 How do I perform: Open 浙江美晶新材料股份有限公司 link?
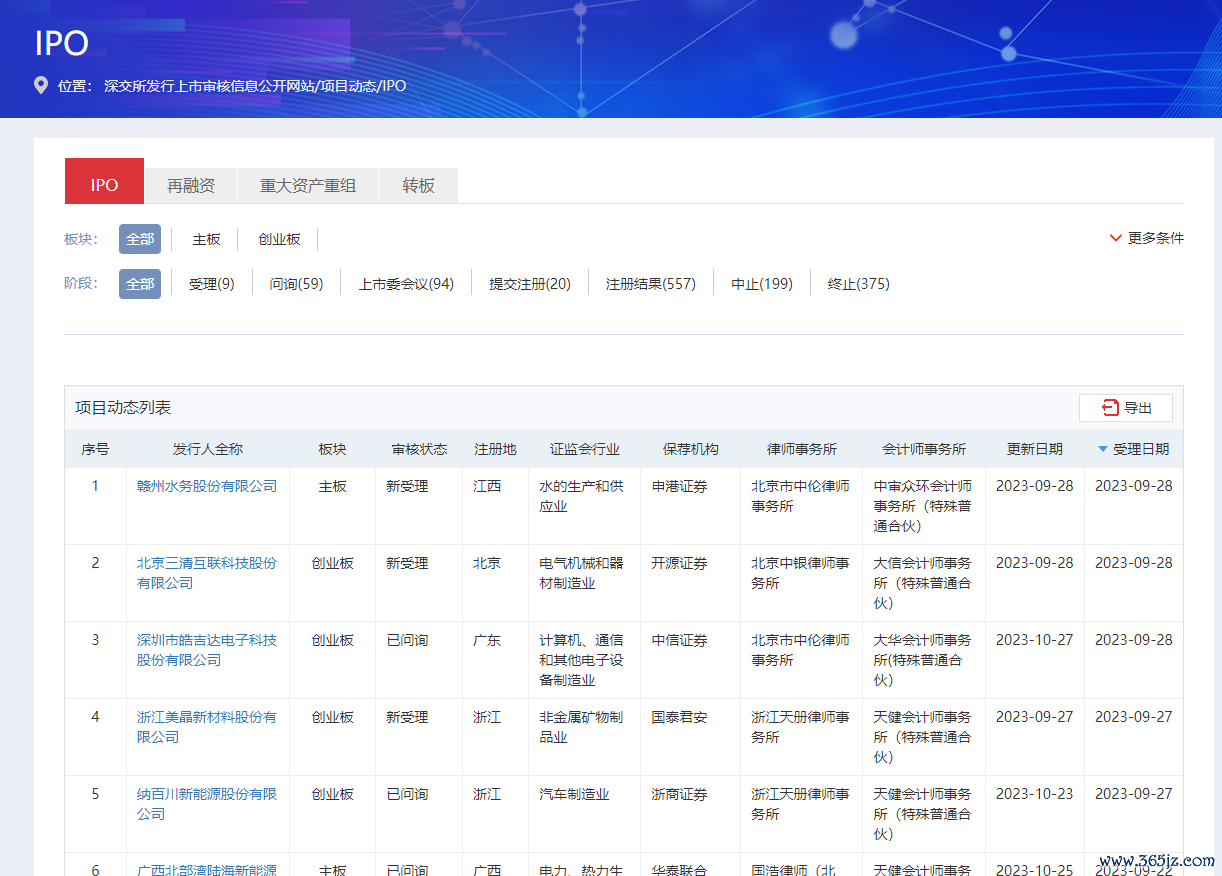pyautogui.click(x=207, y=727)
